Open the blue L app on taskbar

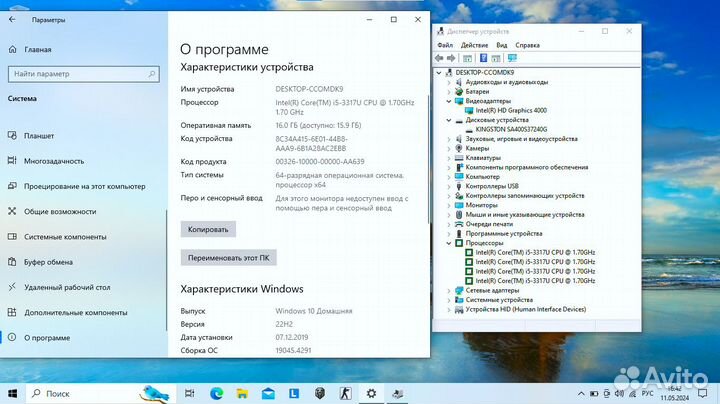[294, 393]
